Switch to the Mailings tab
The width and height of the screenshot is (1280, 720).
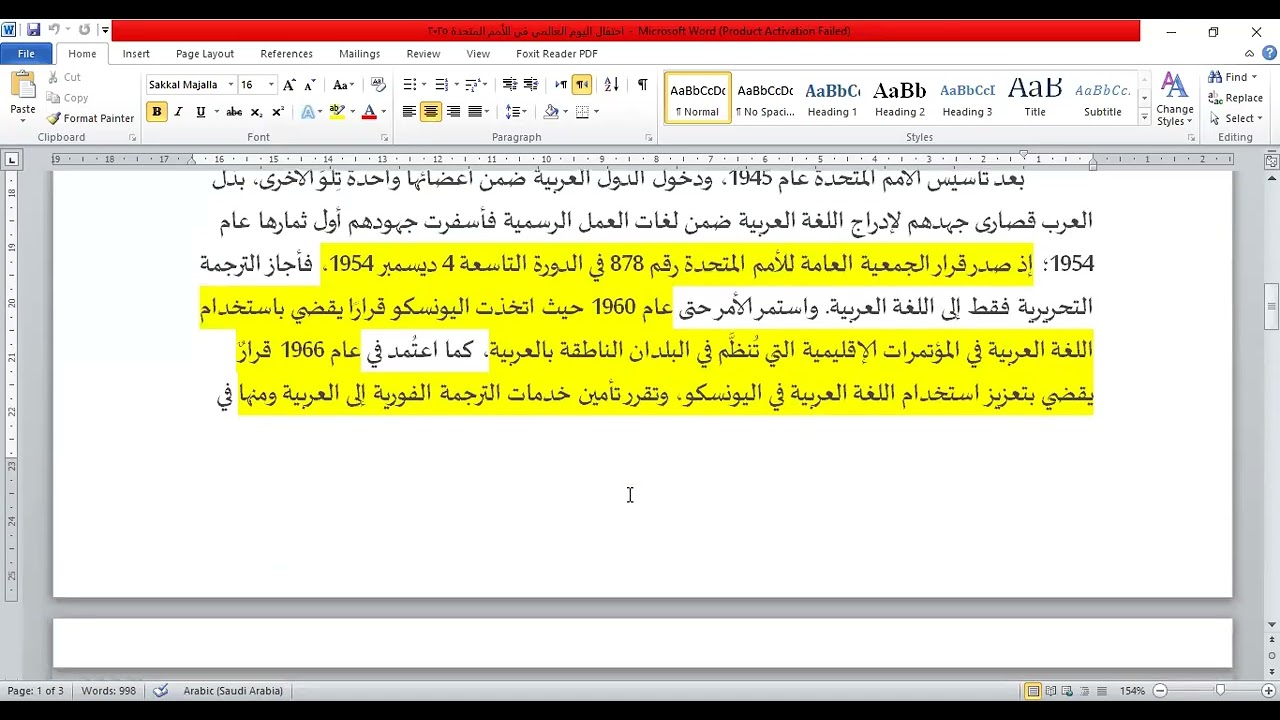click(x=359, y=54)
